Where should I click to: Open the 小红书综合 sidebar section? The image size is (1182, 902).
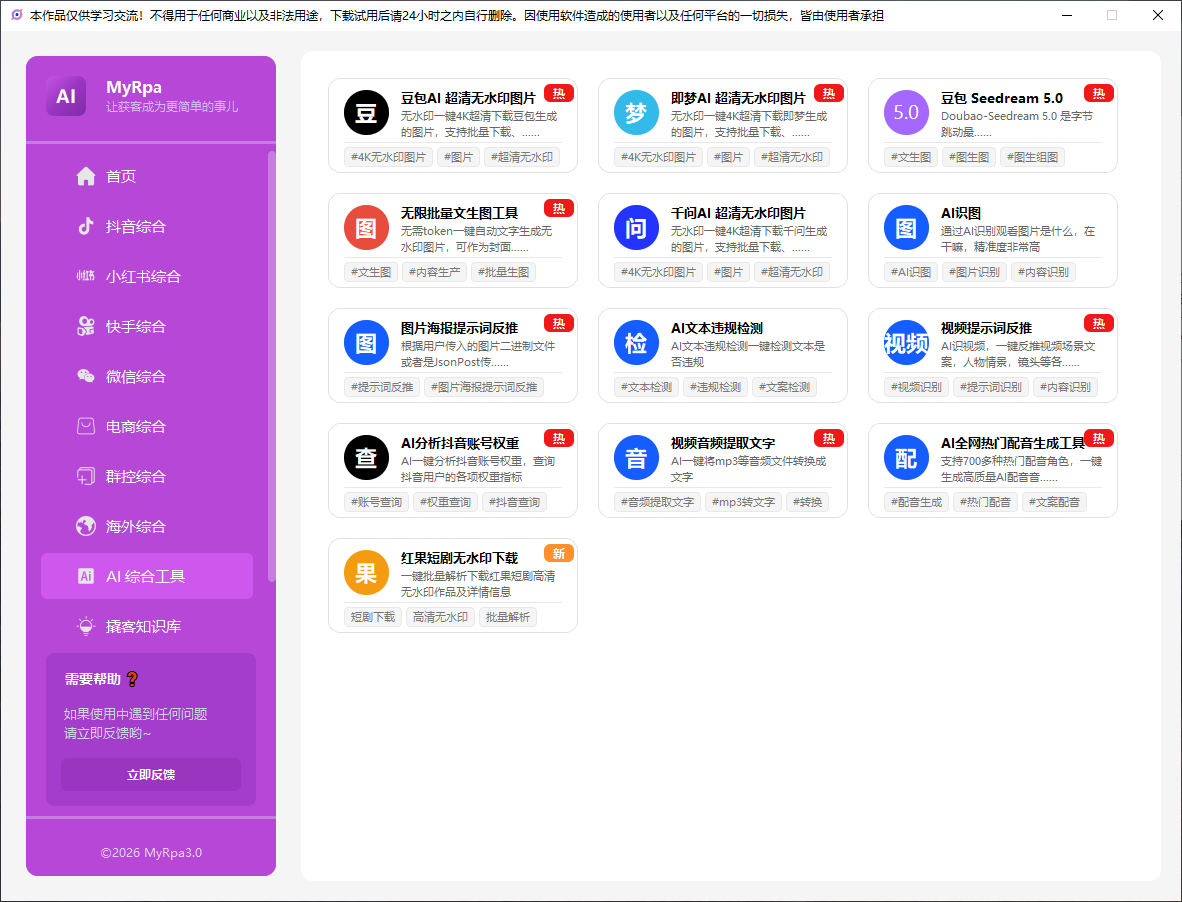[147, 277]
